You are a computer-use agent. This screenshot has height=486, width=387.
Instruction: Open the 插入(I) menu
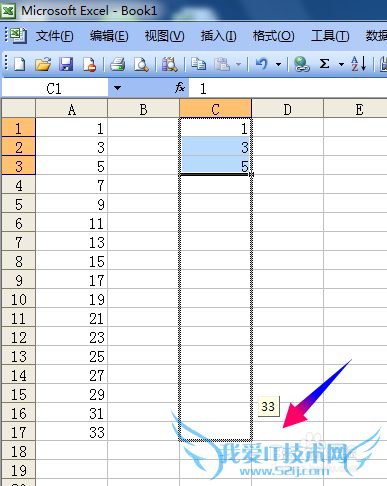tap(219, 36)
